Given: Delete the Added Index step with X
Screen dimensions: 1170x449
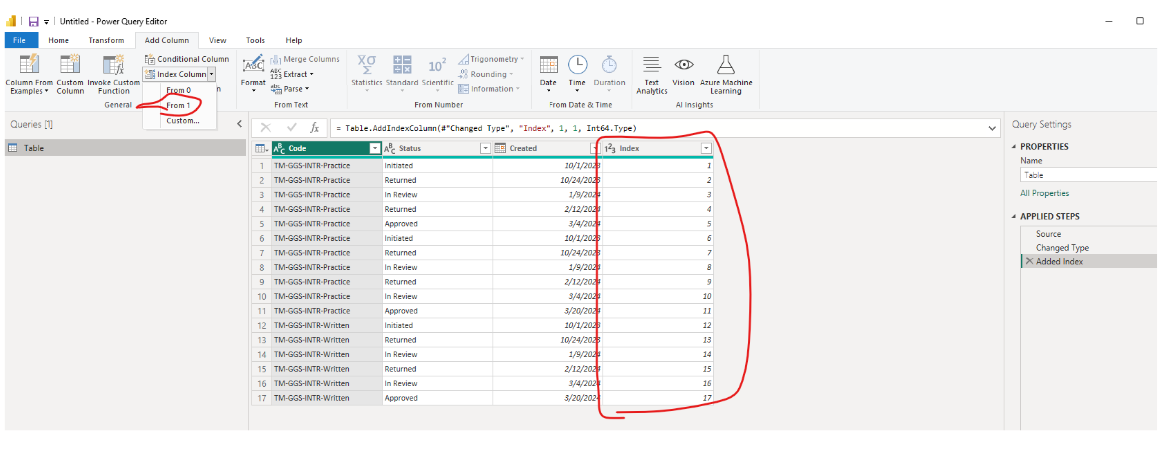Looking at the screenshot, I should point(1029,261).
